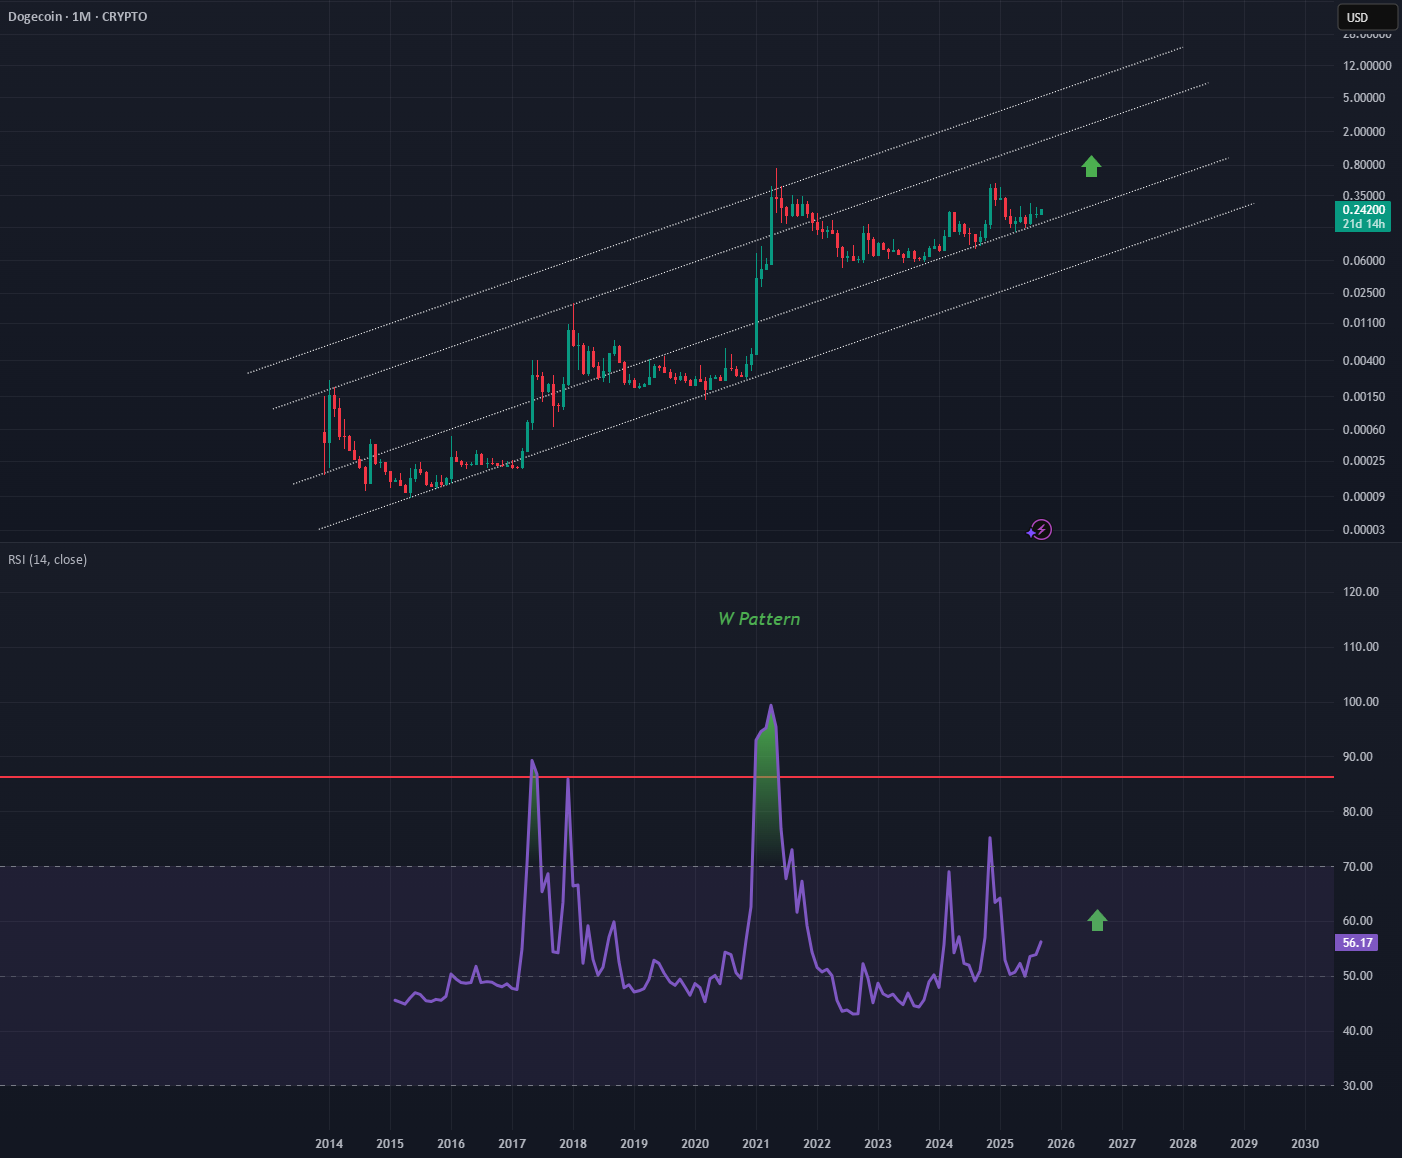1402x1158 pixels.
Task: Click the 0.00025 price axis label
Action: tap(1364, 461)
